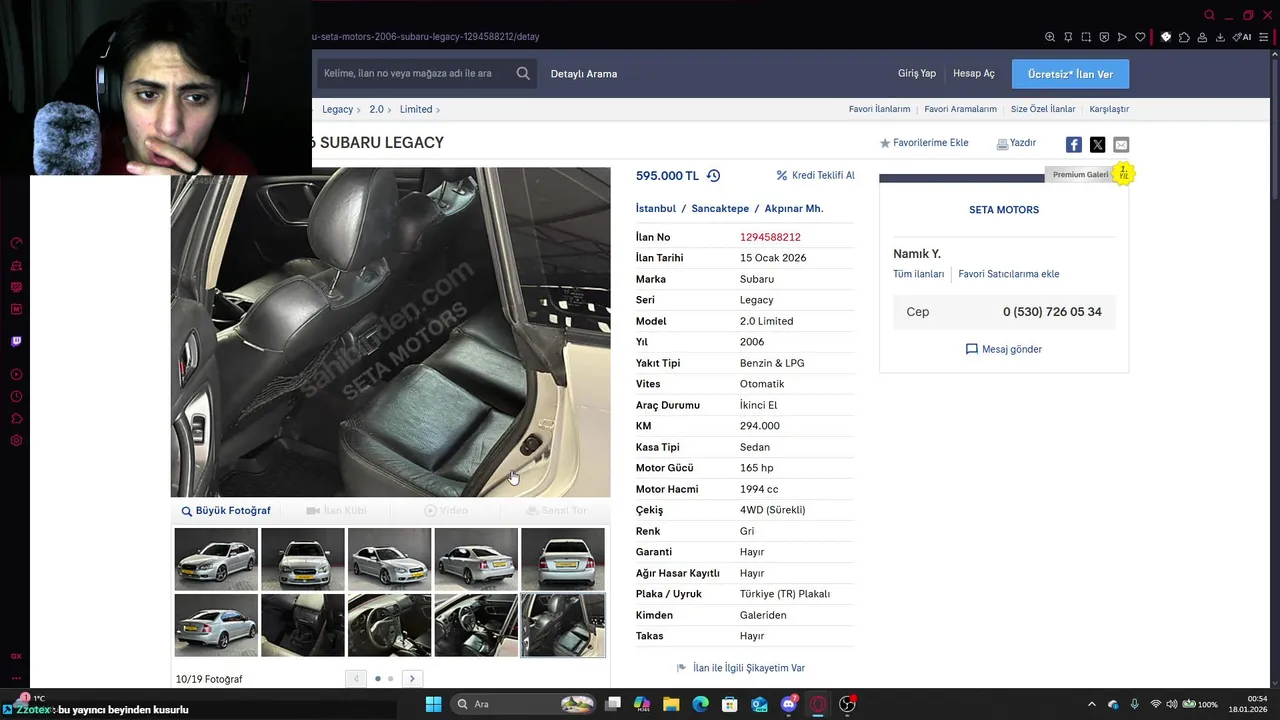Go to previous thumbnail page arrow

[356, 679]
